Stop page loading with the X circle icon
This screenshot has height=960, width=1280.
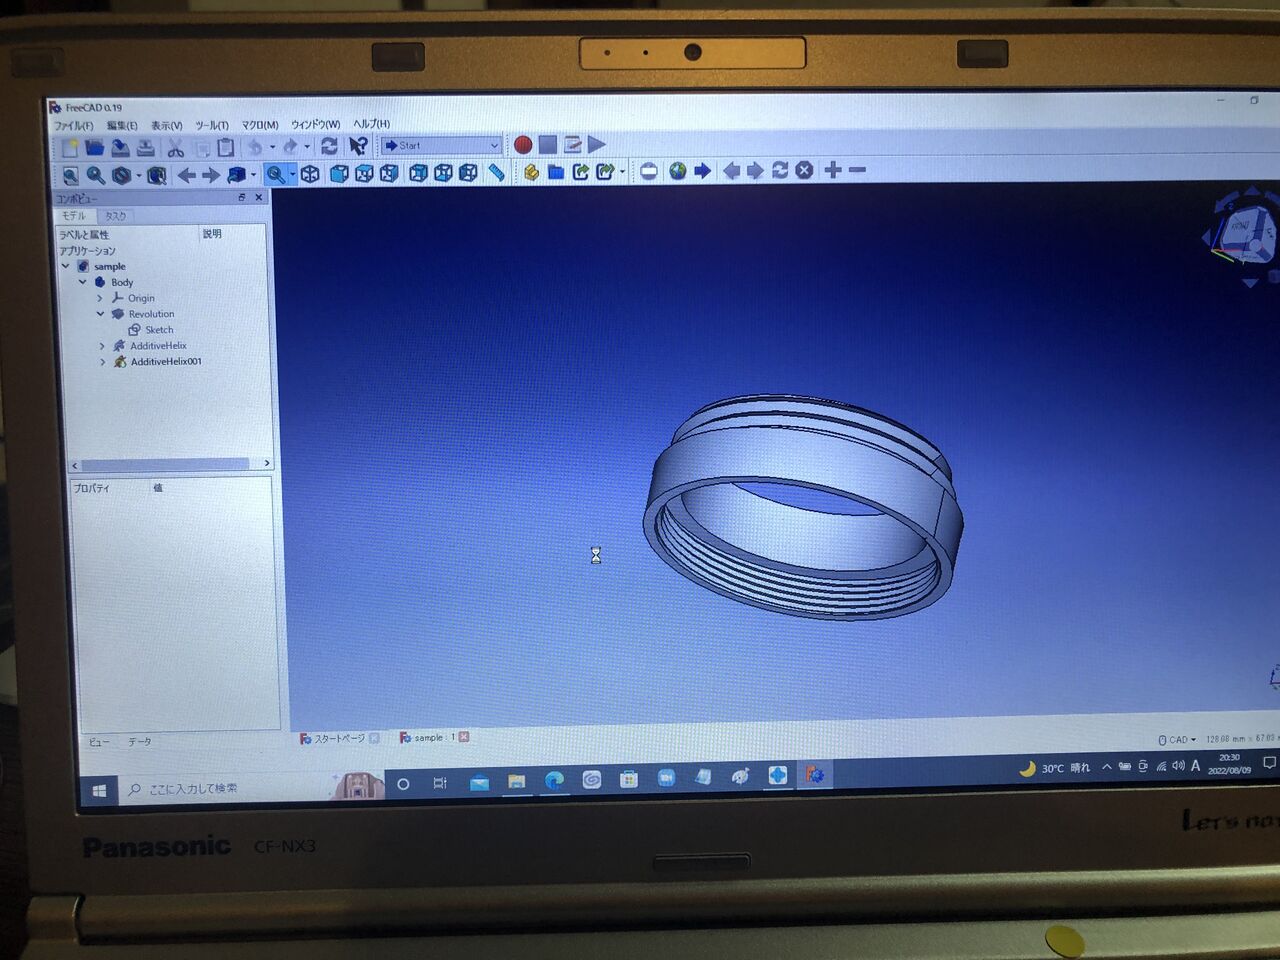pos(804,170)
